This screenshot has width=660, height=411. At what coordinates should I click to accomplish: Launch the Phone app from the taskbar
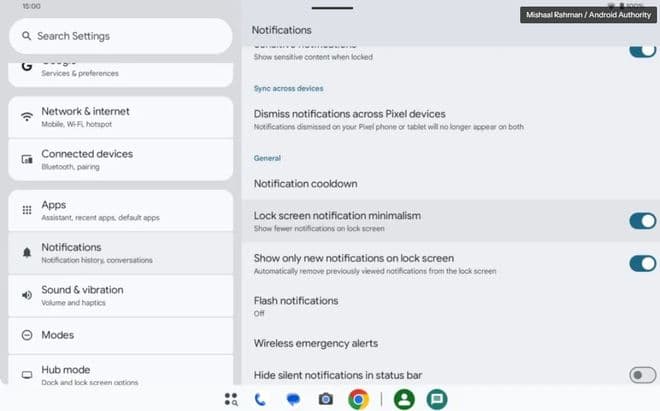(260, 399)
